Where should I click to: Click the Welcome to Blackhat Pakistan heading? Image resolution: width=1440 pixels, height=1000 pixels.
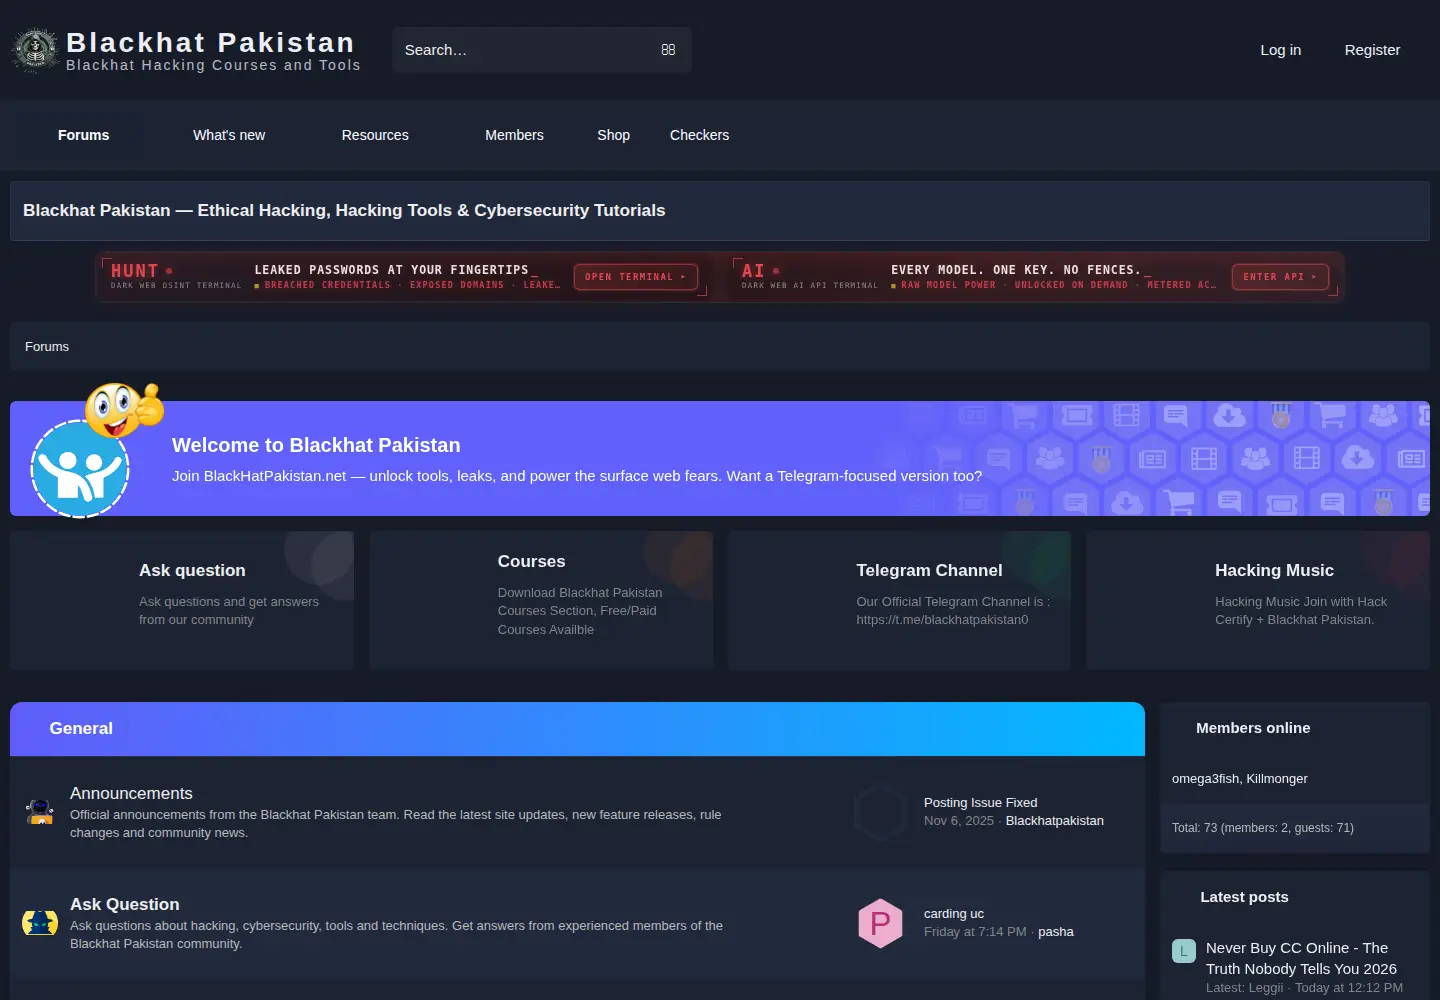pos(316,445)
